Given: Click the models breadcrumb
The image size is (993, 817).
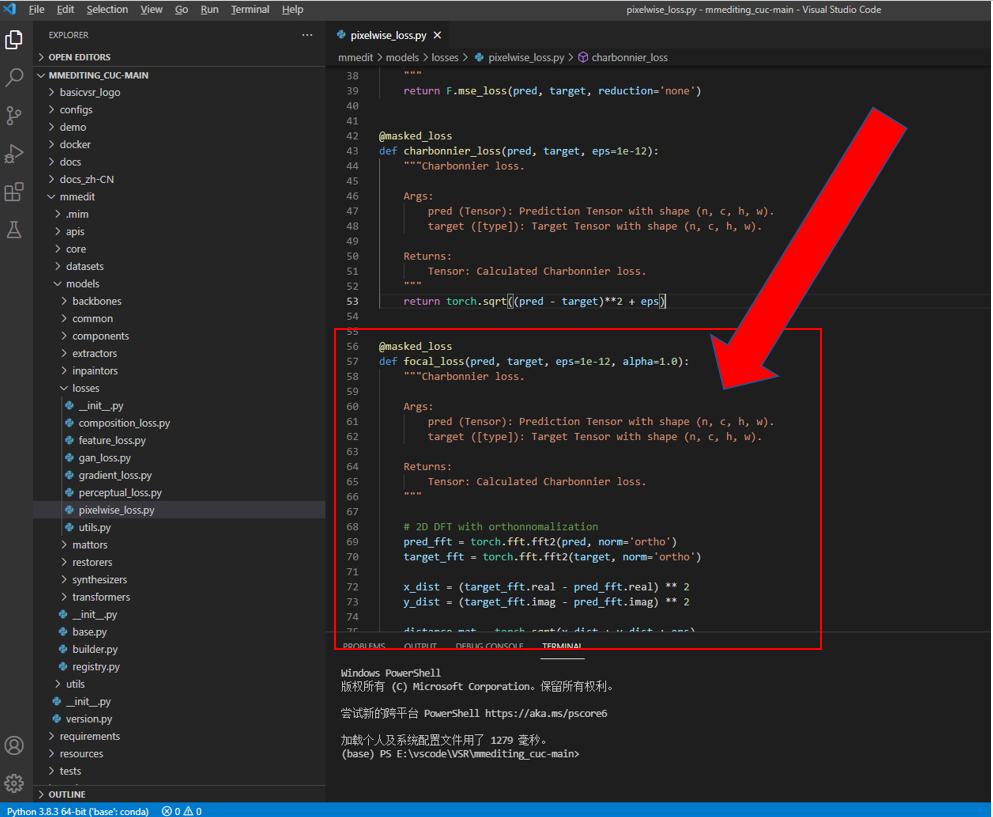Looking at the screenshot, I should [x=402, y=57].
